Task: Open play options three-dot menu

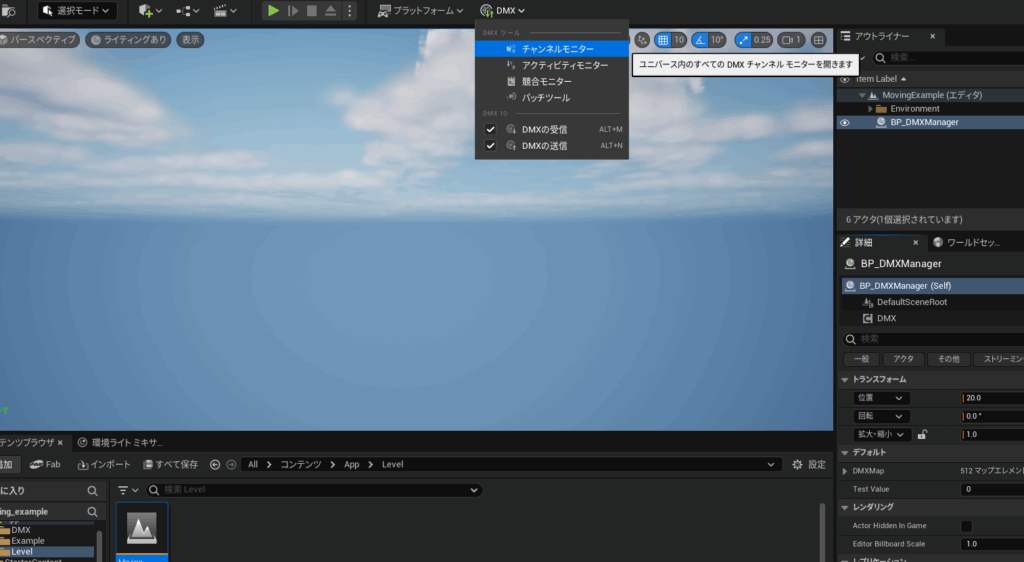Action: click(349, 10)
